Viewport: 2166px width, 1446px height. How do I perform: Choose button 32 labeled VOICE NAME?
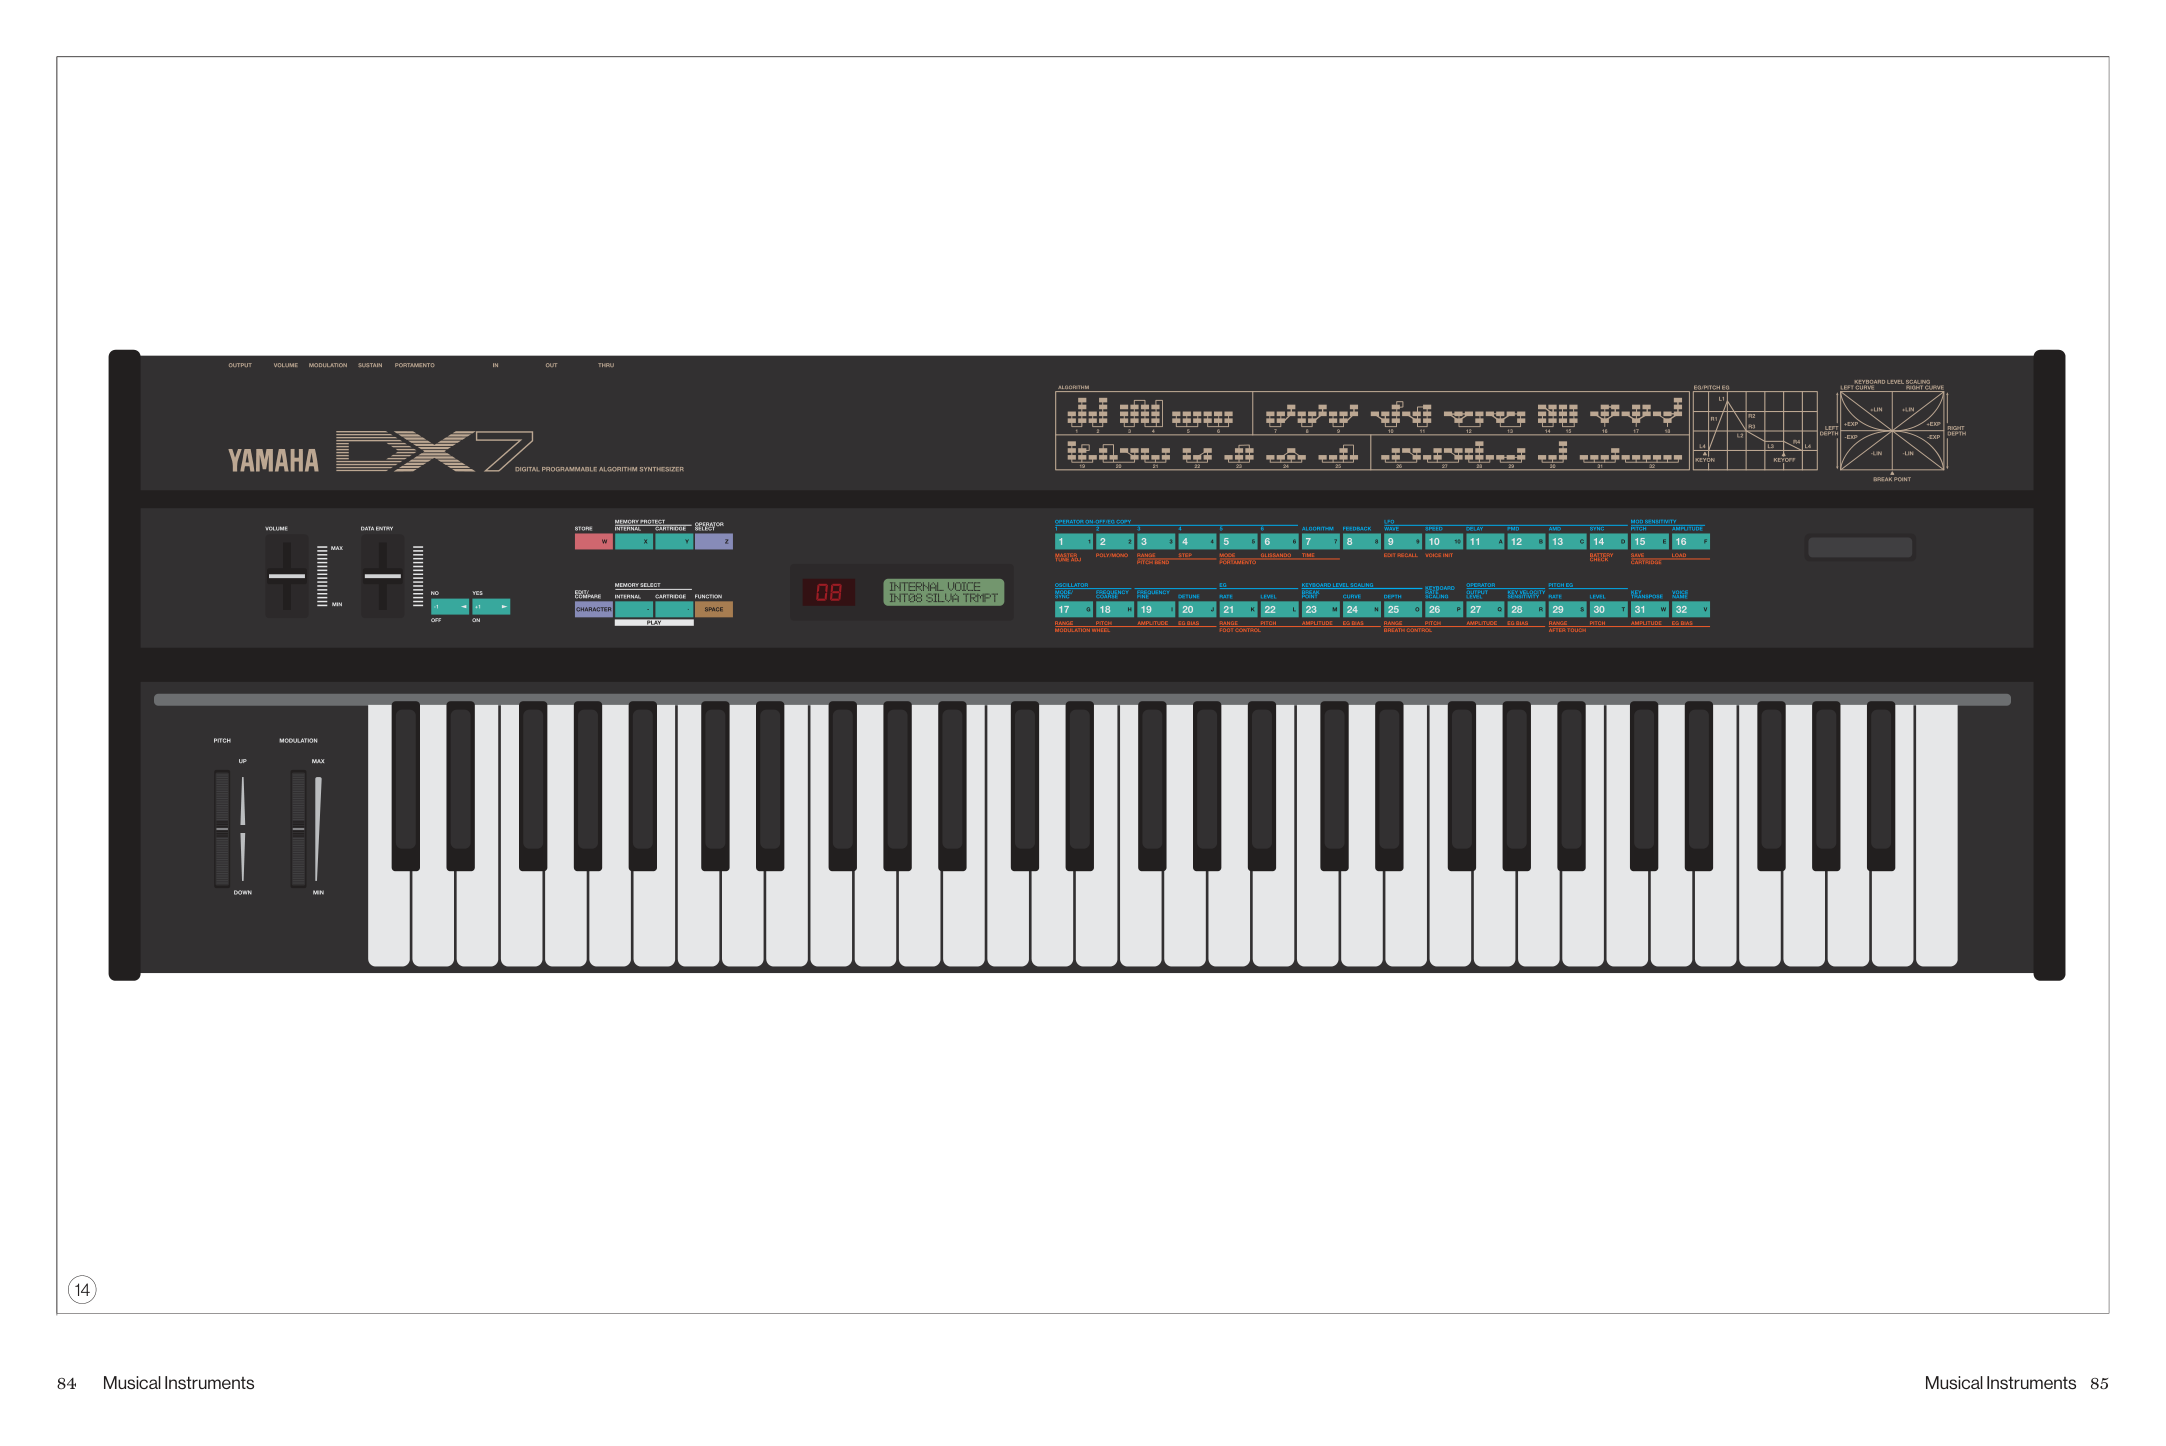(x=1691, y=609)
